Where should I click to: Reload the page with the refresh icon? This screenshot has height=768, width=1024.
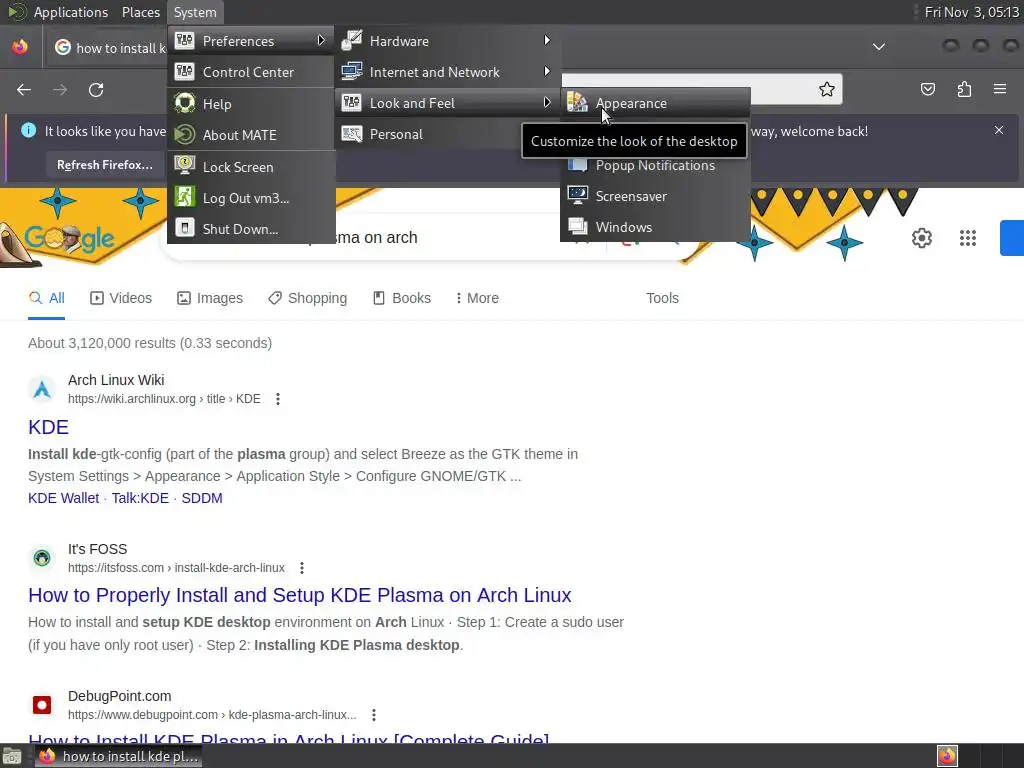point(96,89)
